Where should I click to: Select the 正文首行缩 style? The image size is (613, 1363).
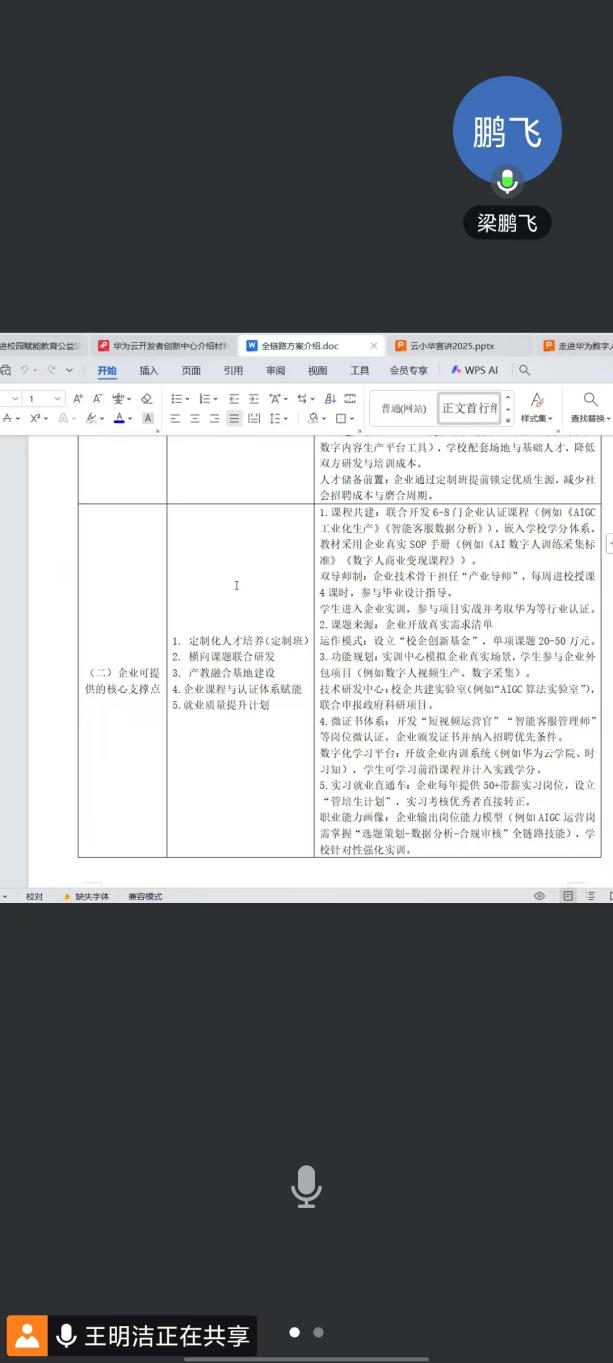(x=469, y=408)
